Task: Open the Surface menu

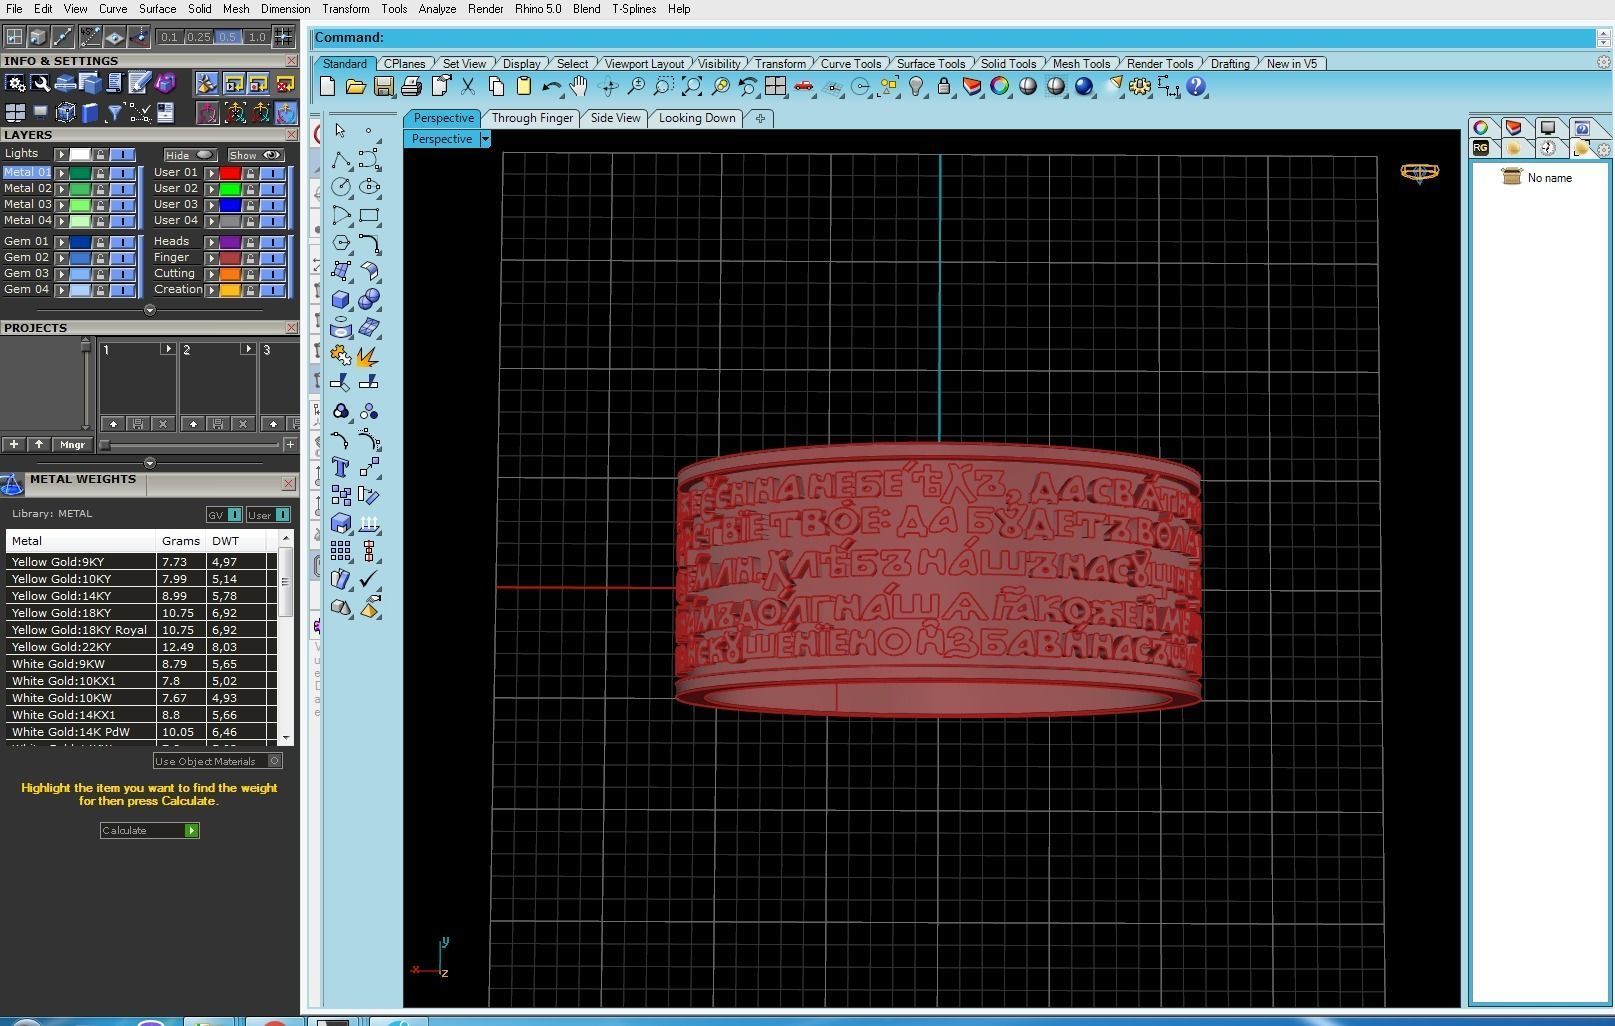Action: (x=157, y=9)
